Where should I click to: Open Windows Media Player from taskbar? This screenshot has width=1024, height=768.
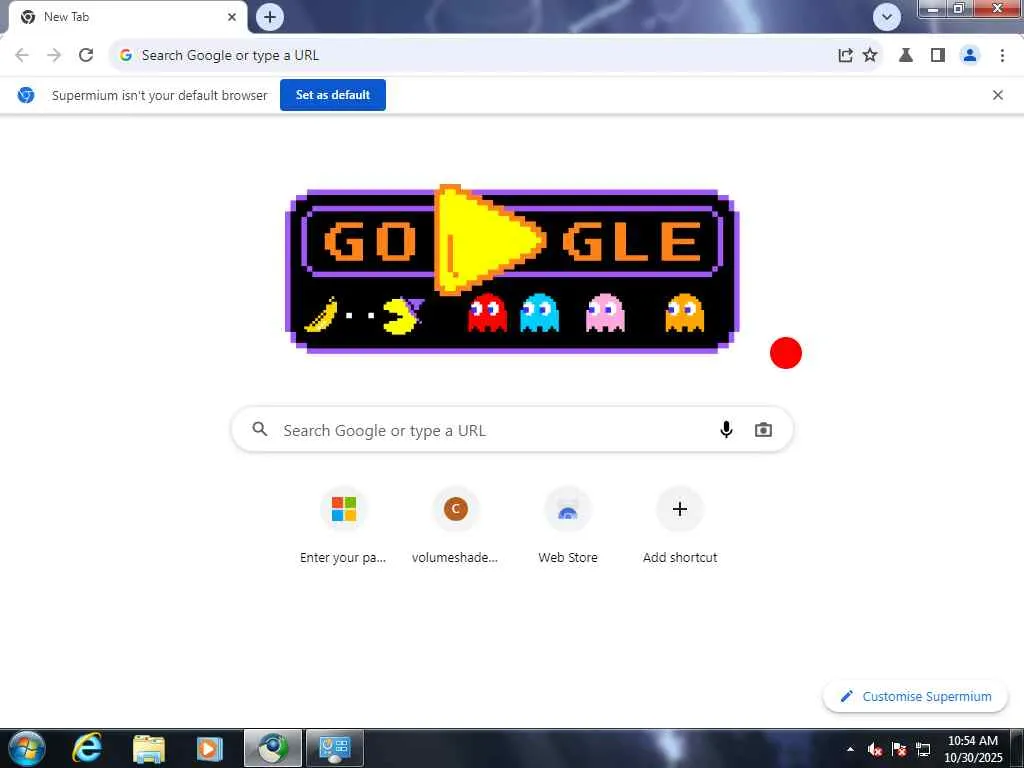tap(210, 748)
